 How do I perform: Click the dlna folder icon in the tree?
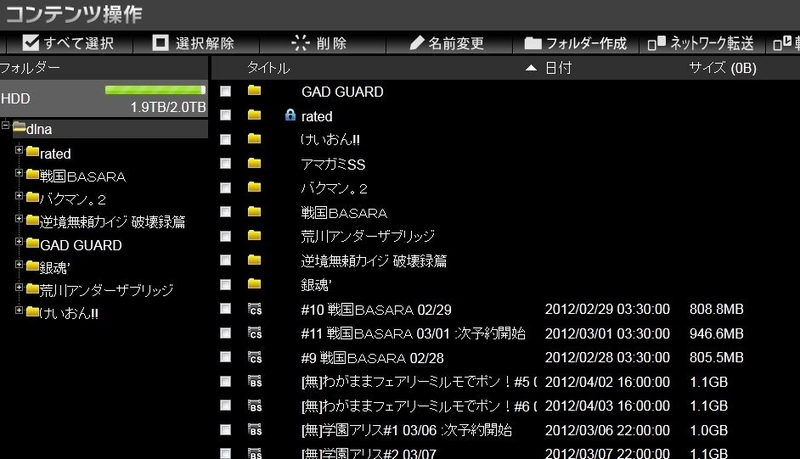(19, 128)
